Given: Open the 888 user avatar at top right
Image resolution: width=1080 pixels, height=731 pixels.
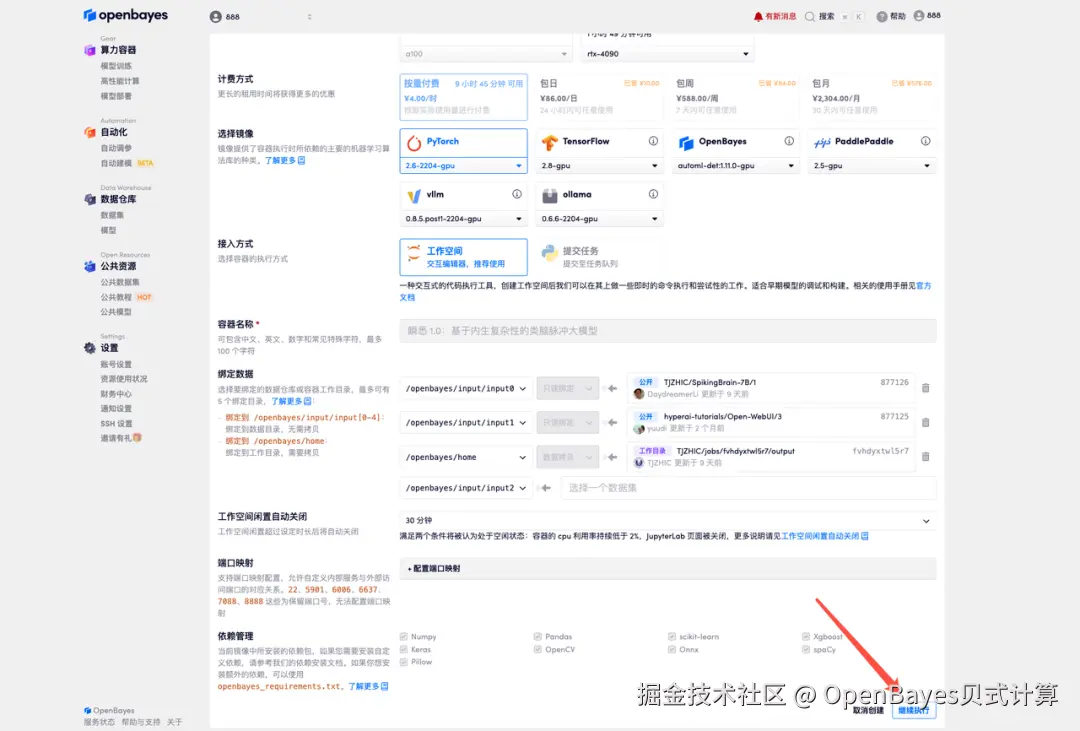Looking at the screenshot, I should point(919,16).
